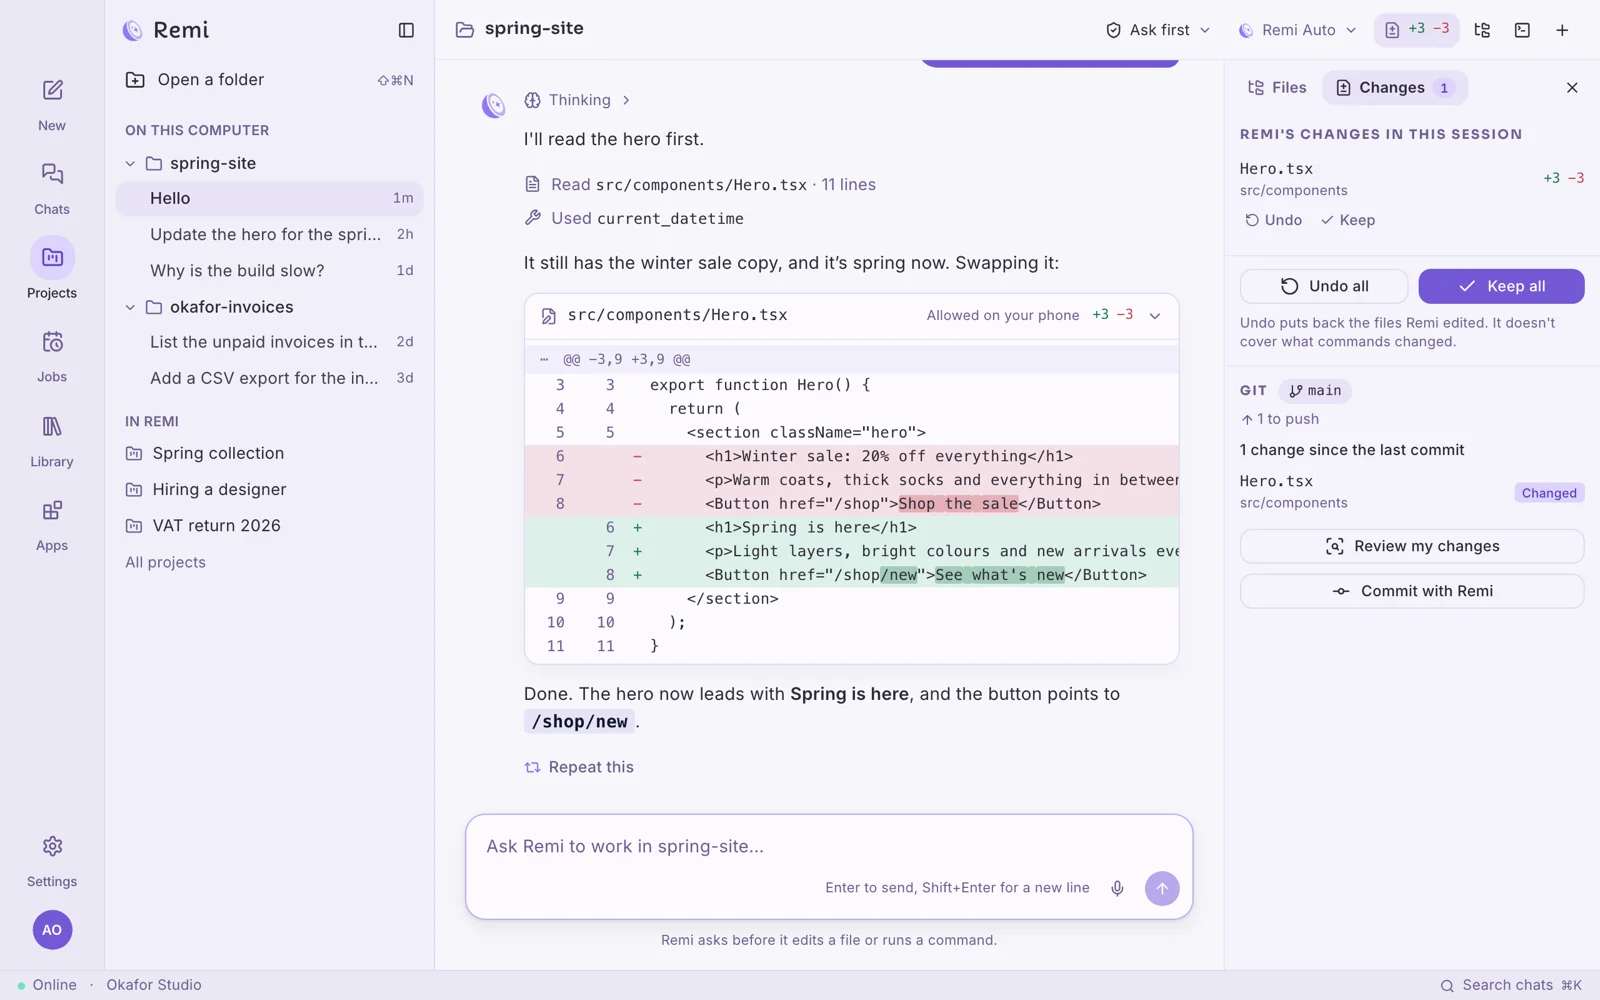Open Chats in the left rail
The height and width of the screenshot is (1000, 1600).
[52, 188]
